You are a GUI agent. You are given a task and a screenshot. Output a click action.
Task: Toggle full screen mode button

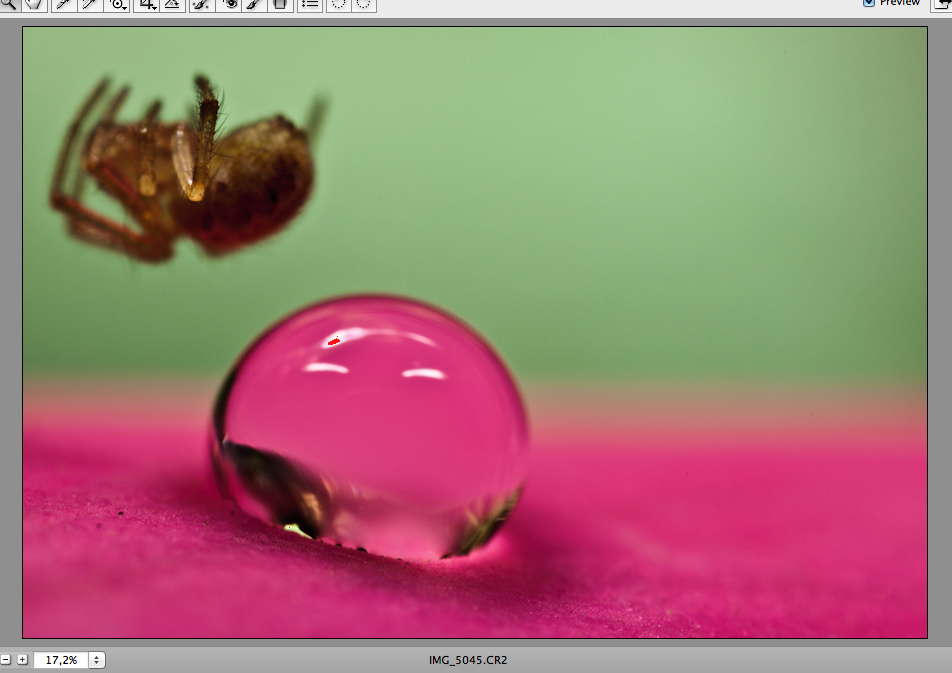(943, 4)
